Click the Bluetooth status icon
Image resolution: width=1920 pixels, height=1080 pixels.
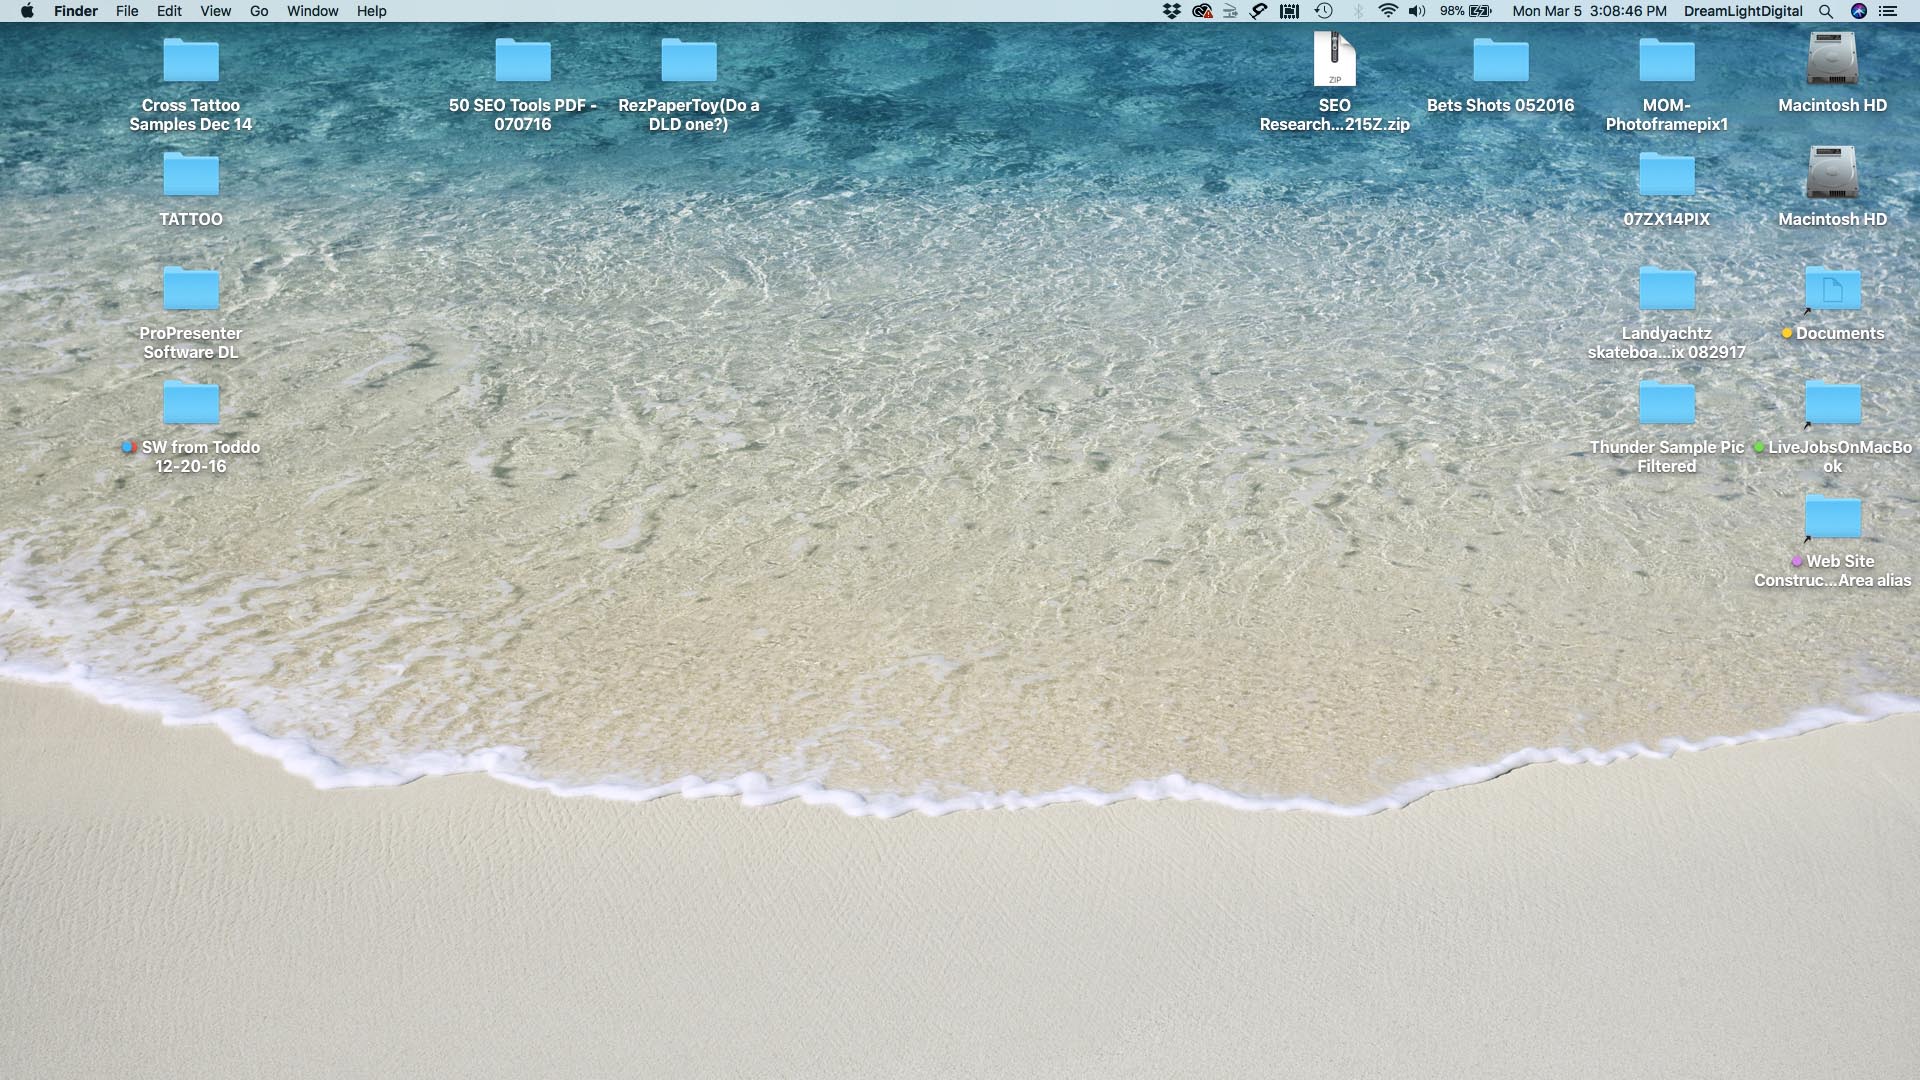point(1358,11)
